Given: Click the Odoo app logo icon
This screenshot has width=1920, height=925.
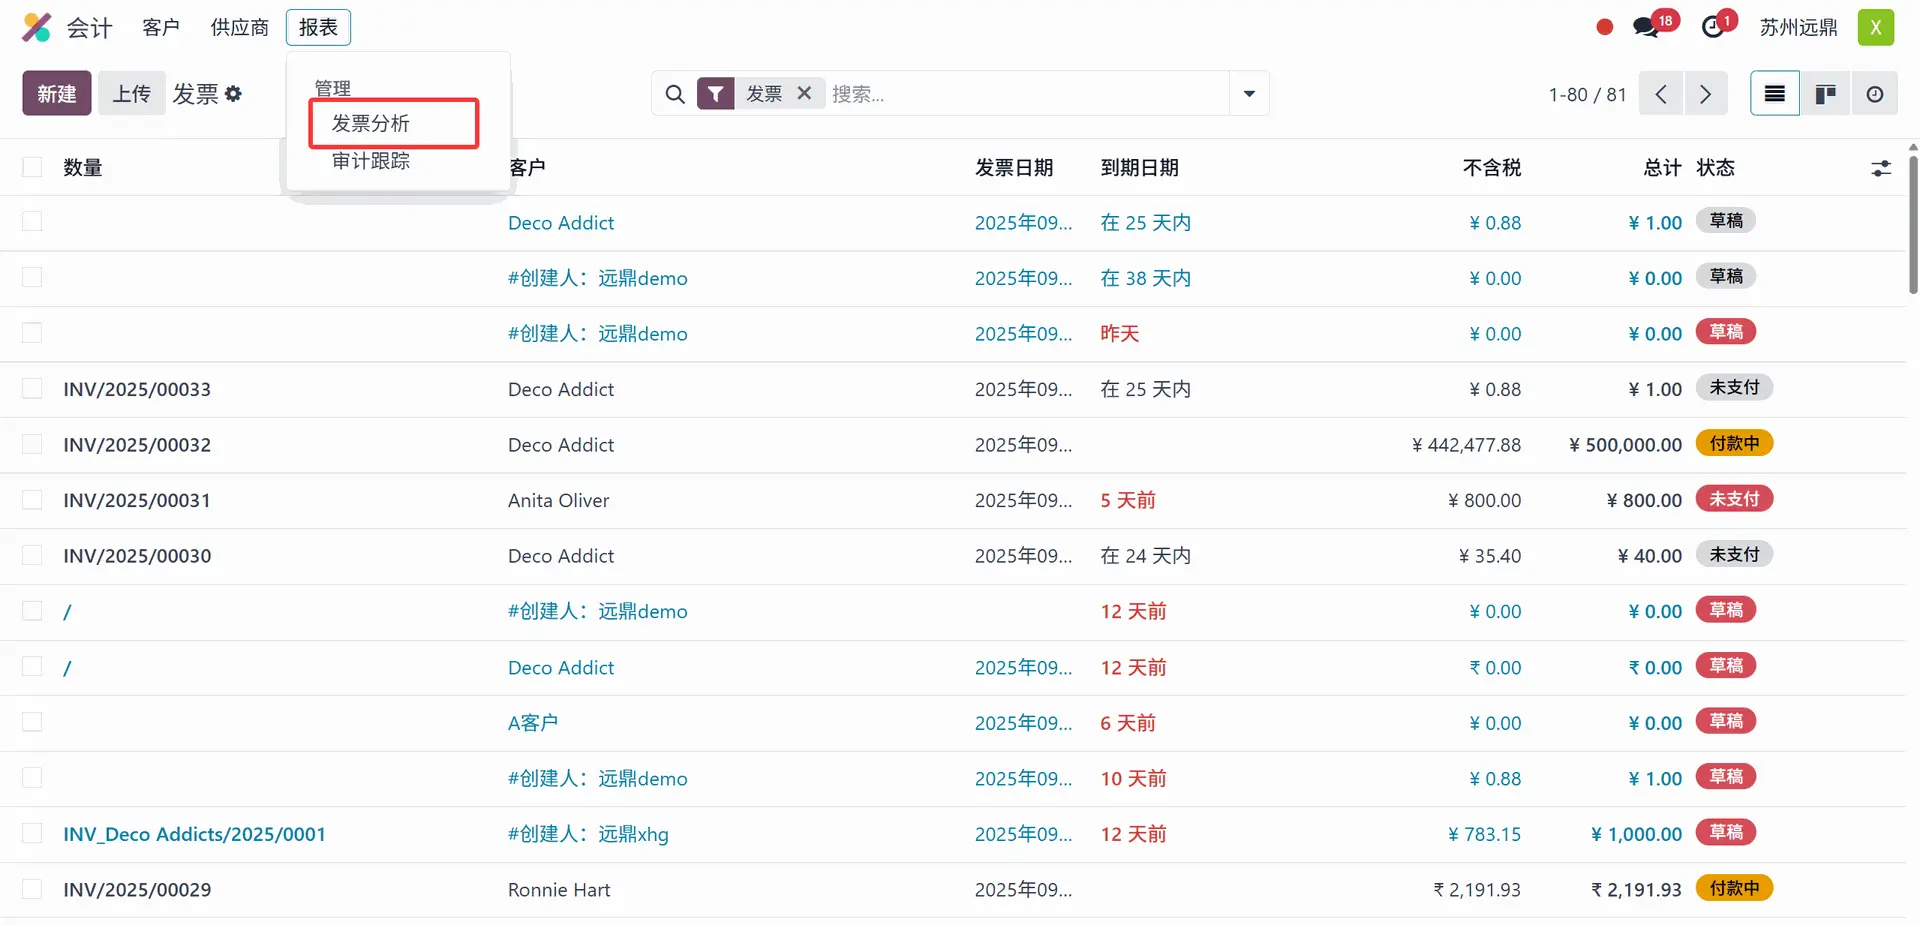Looking at the screenshot, I should coord(37,27).
